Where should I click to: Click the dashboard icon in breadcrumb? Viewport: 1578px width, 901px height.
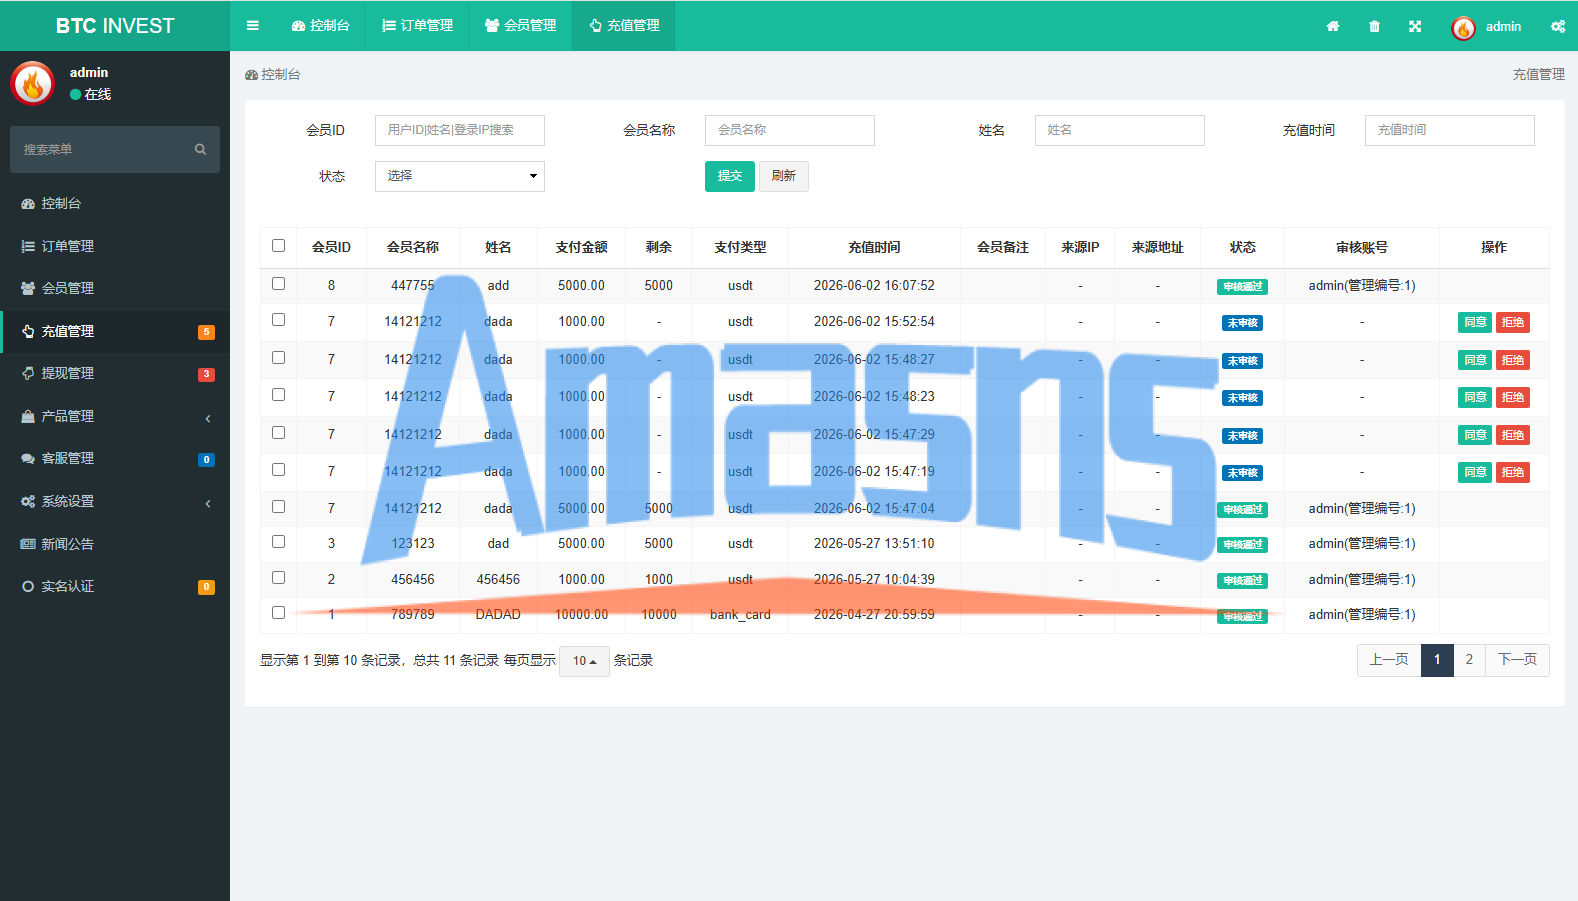click(x=251, y=75)
